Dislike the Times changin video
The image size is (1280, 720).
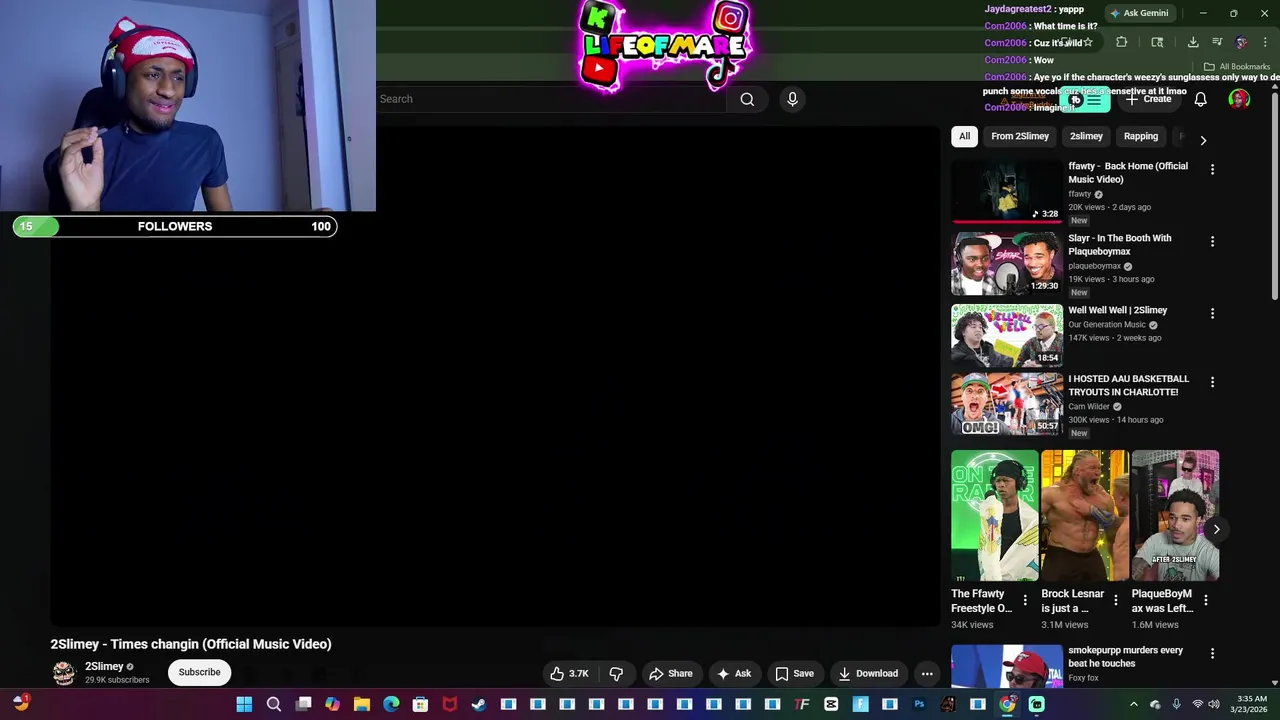(616, 674)
